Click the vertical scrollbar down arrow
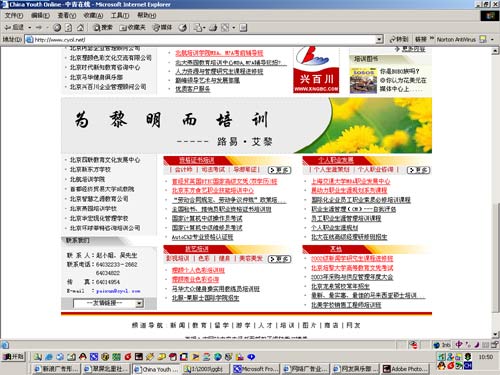This screenshot has height=375, width=500. pyautogui.click(x=495, y=334)
